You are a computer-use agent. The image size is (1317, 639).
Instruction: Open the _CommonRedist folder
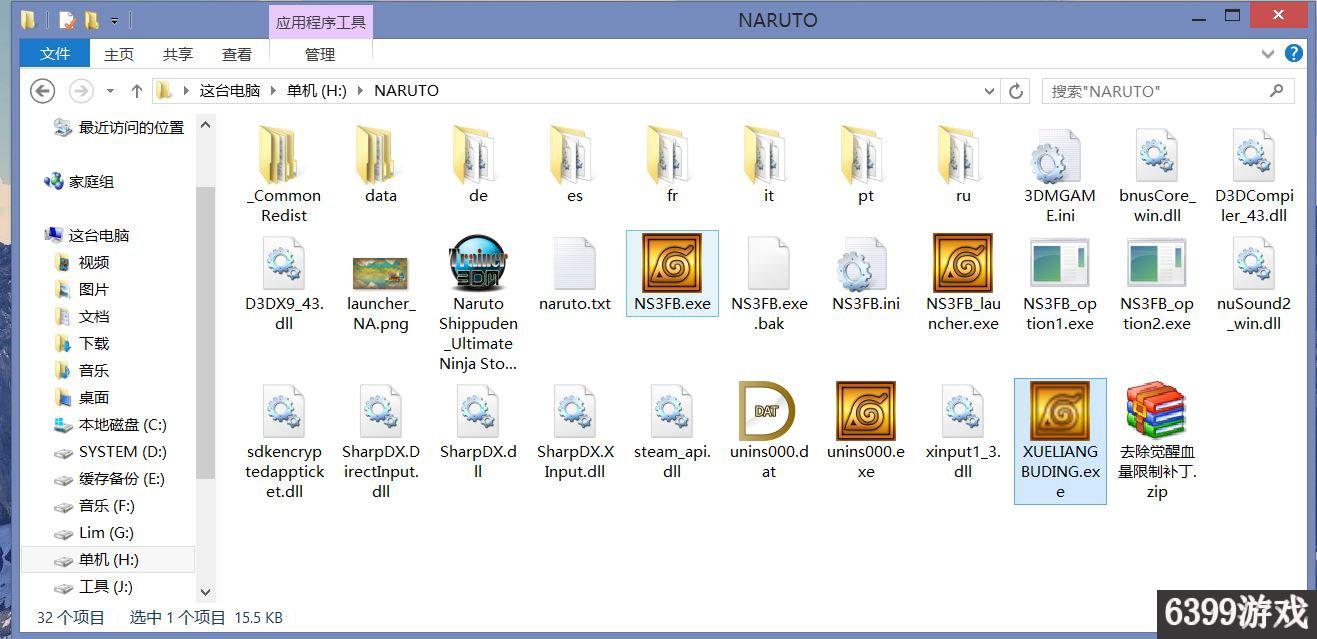(x=284, y=176)
